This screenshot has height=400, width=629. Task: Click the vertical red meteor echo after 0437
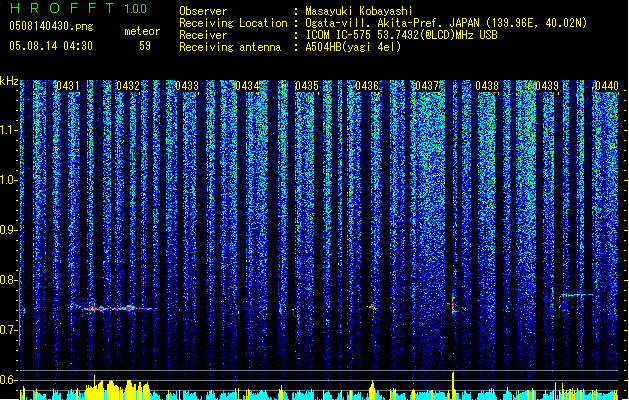[453, 304]
